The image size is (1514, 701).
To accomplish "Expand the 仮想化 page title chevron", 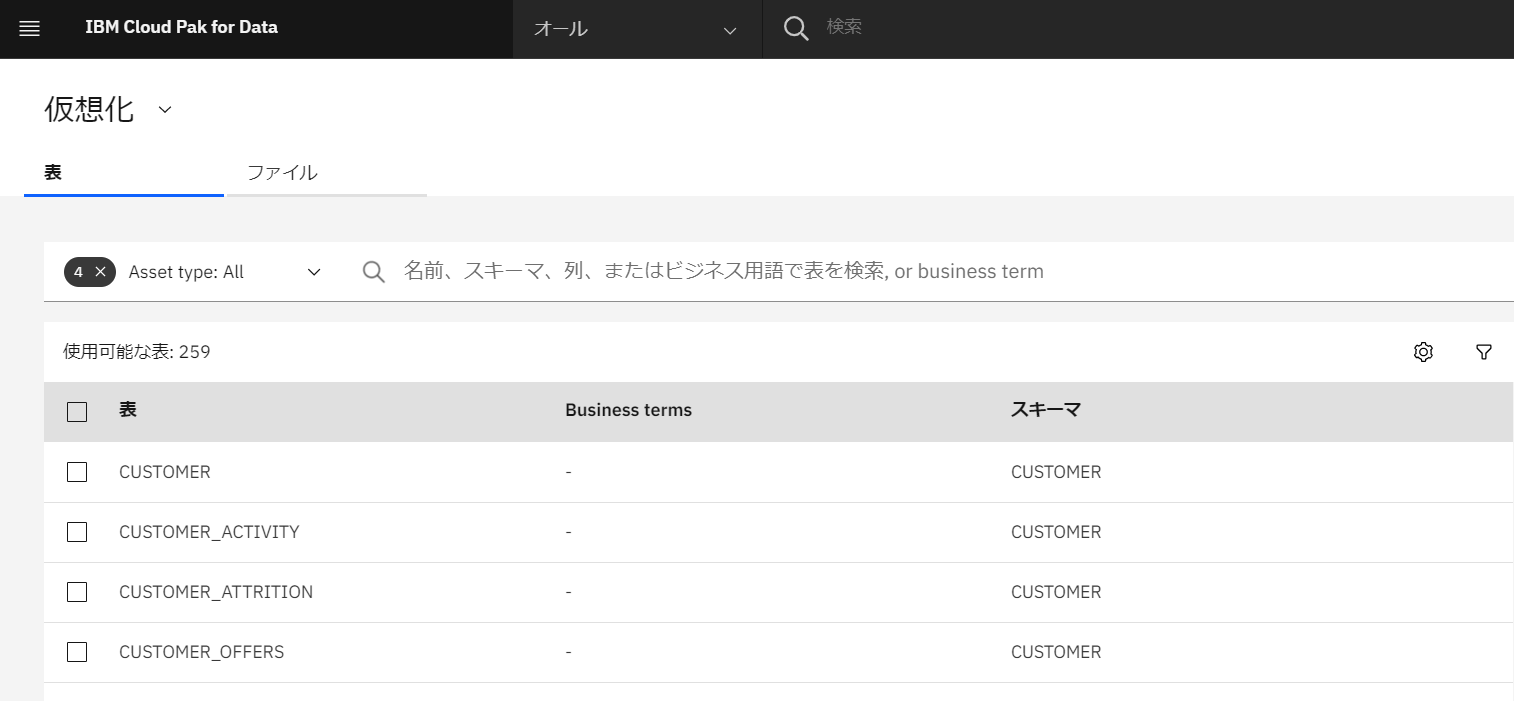I will click(x=165, y=110).
